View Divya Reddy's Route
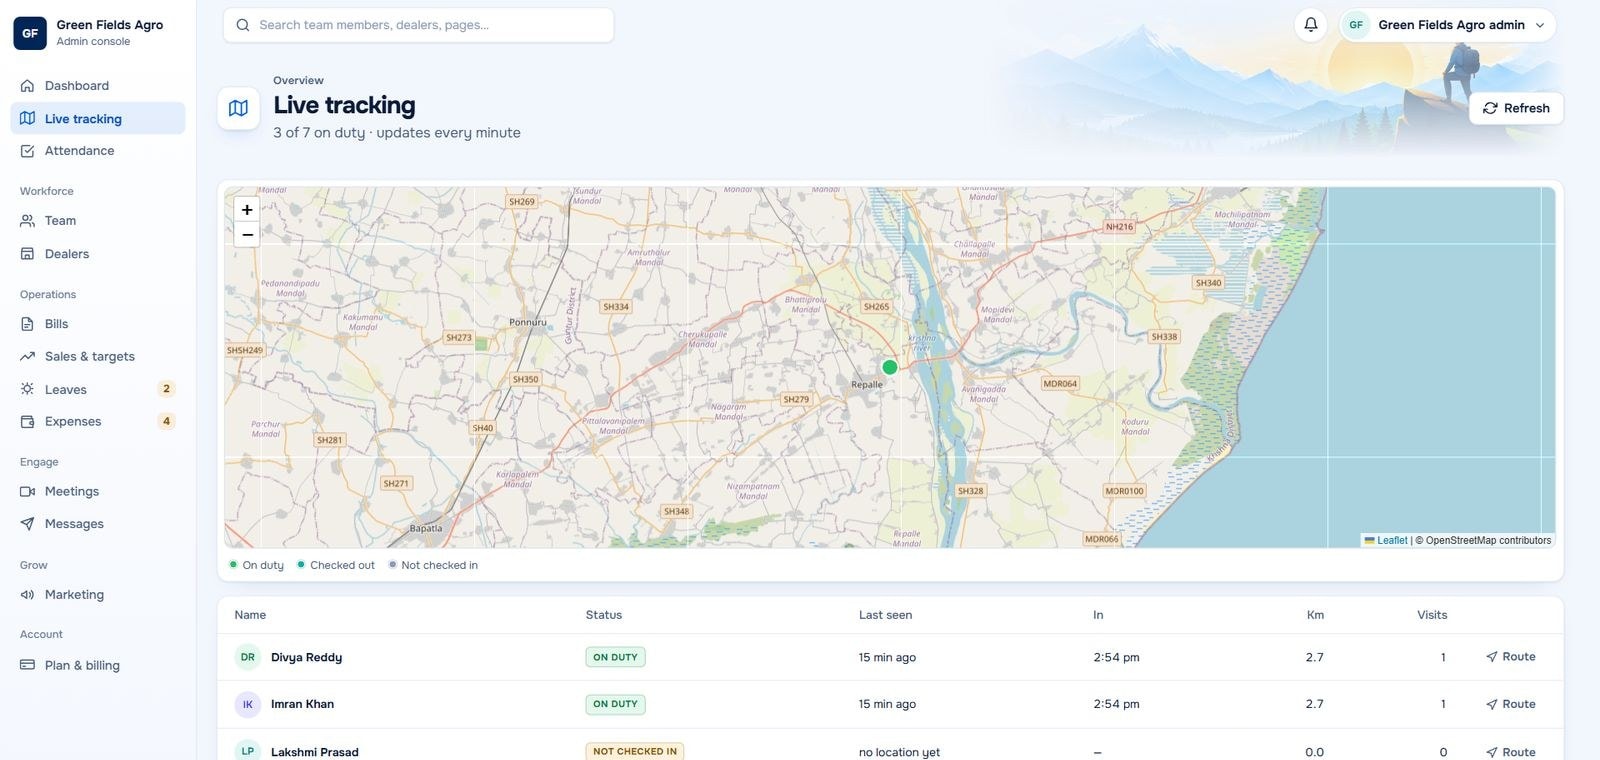Viewport: 1600px width, 760px height. pos(1511,657)
